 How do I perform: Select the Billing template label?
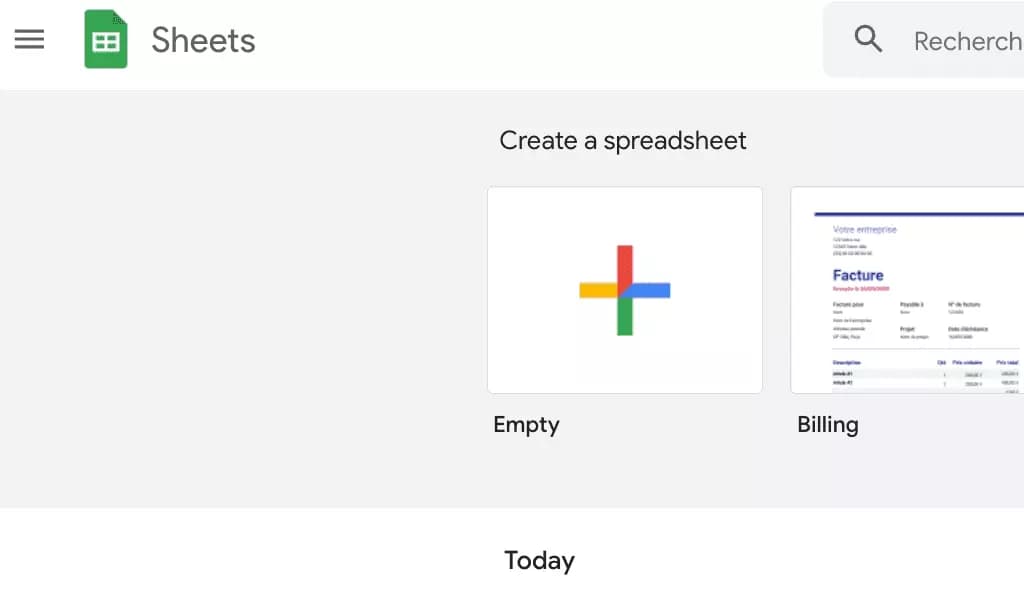tap(827, 425)
